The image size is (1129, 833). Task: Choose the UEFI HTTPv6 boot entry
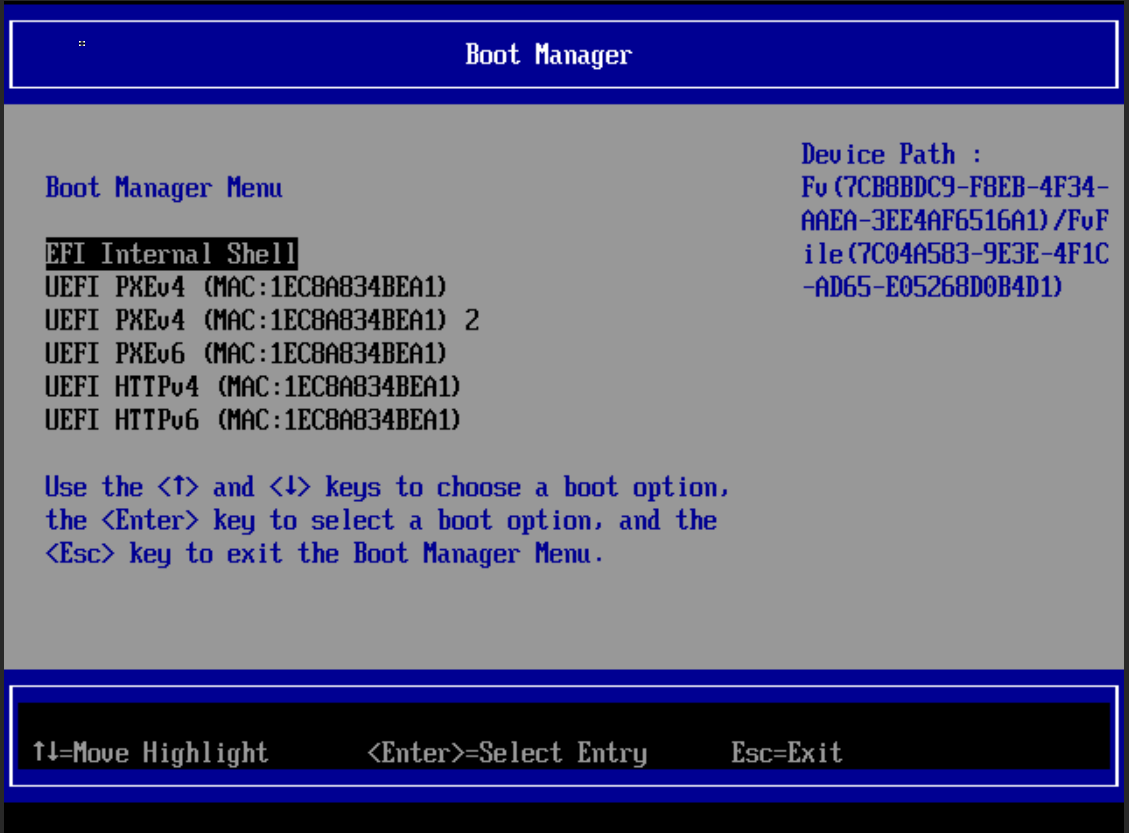pos(252,420)
